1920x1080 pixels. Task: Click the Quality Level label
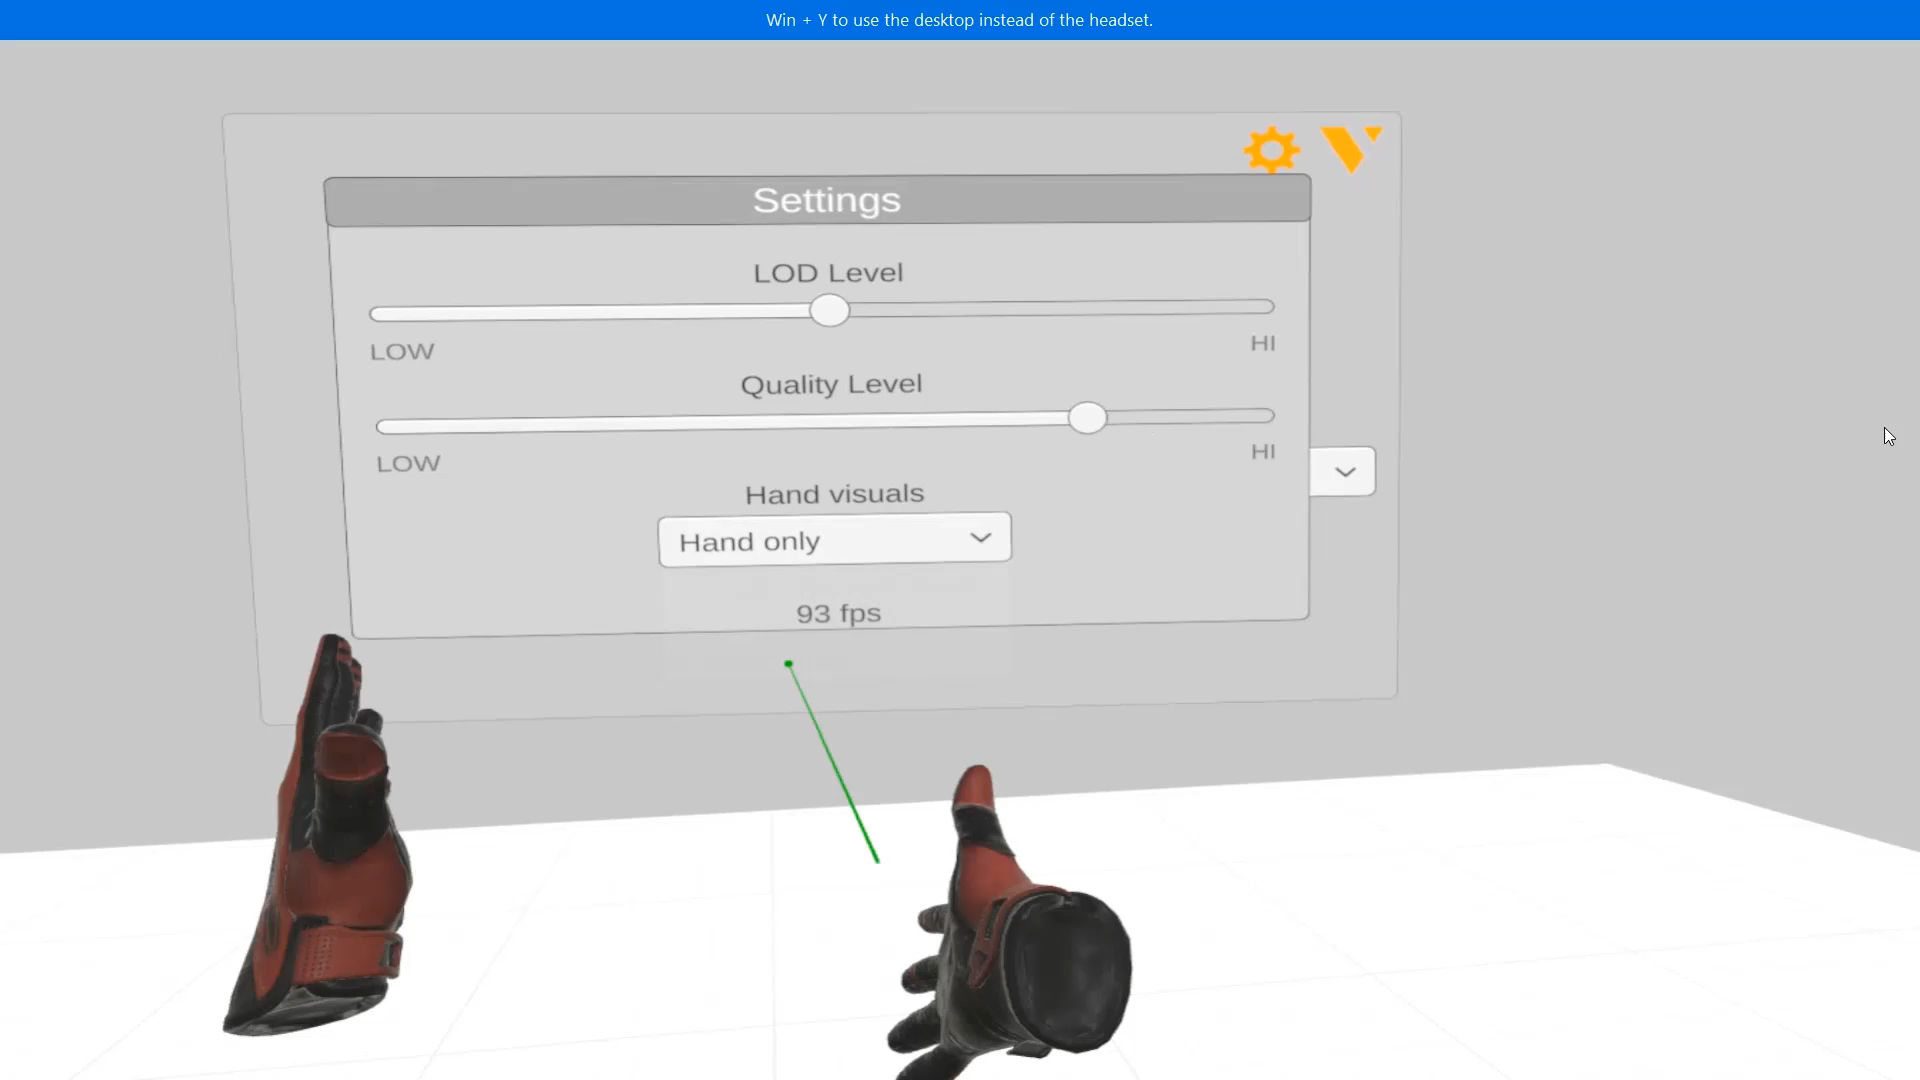tap(831, 385)
